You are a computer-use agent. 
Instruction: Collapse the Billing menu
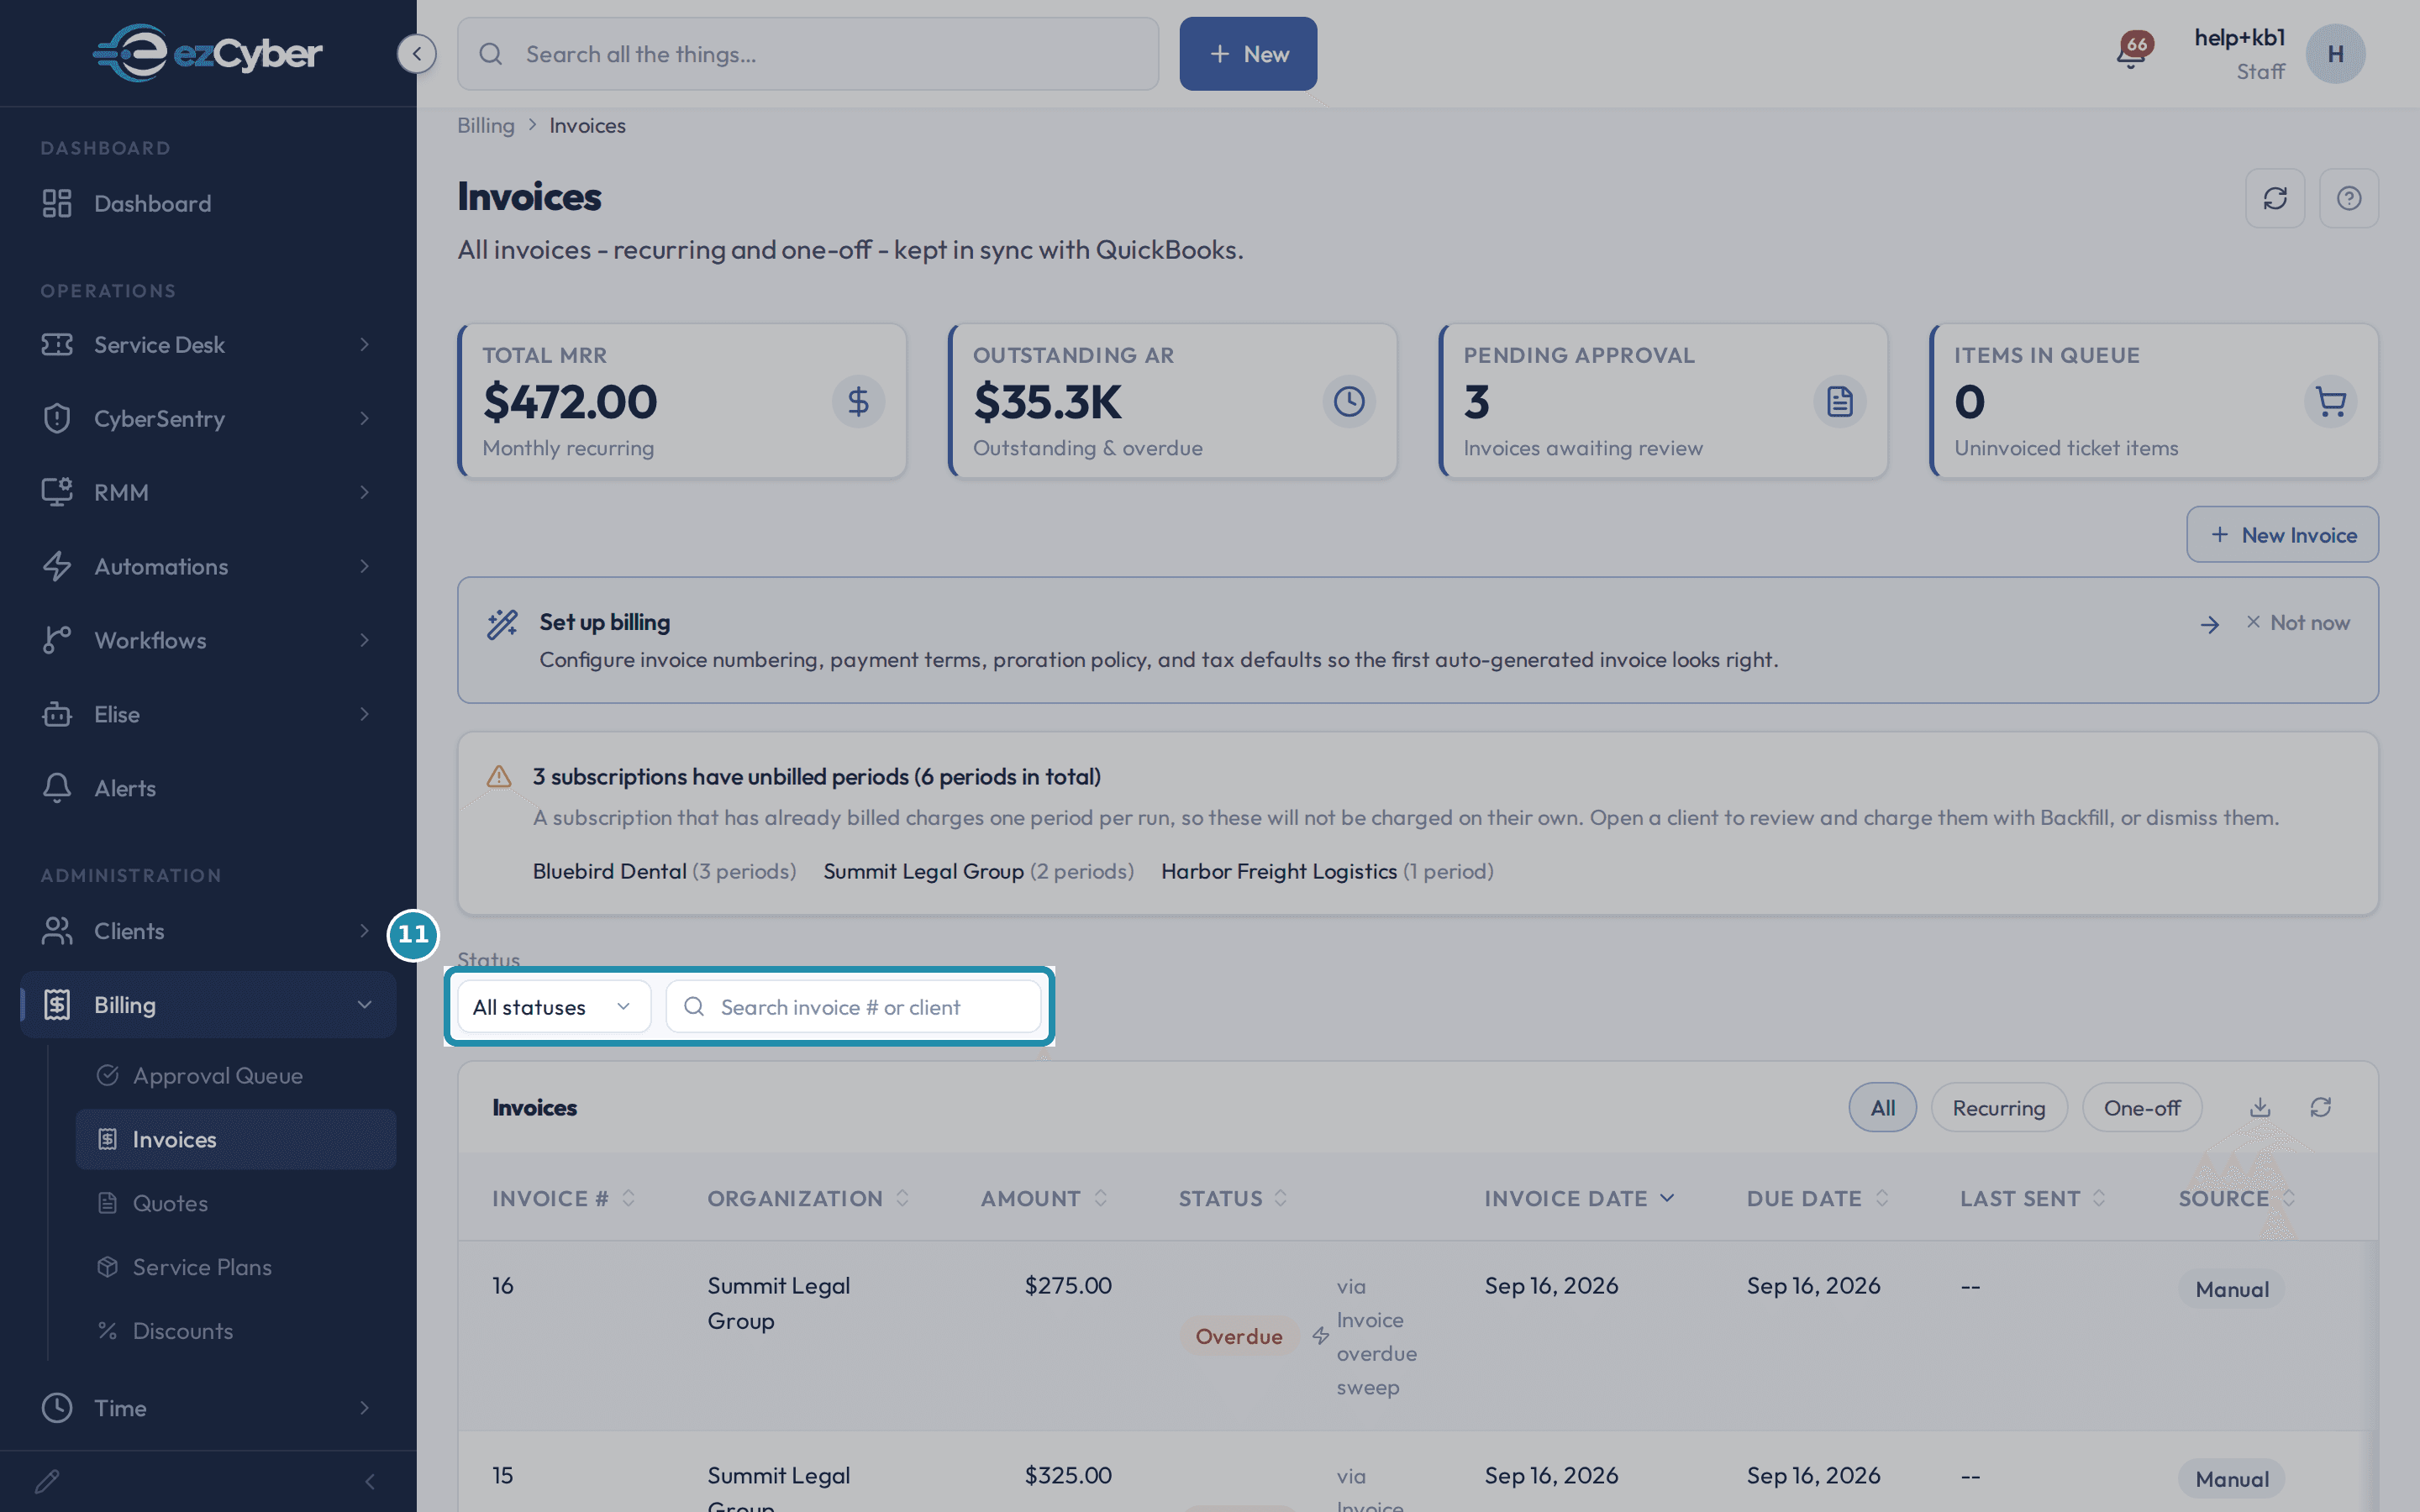(208, 1005)
